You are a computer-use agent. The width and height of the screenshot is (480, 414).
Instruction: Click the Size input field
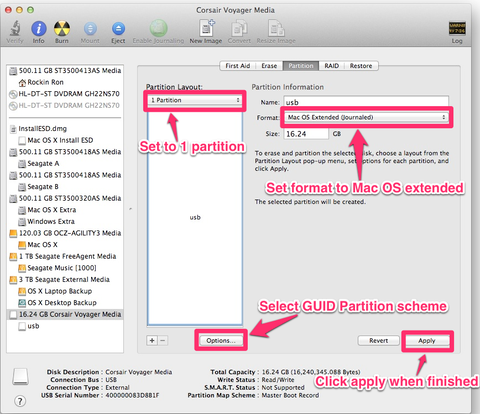tap(306, 134)
